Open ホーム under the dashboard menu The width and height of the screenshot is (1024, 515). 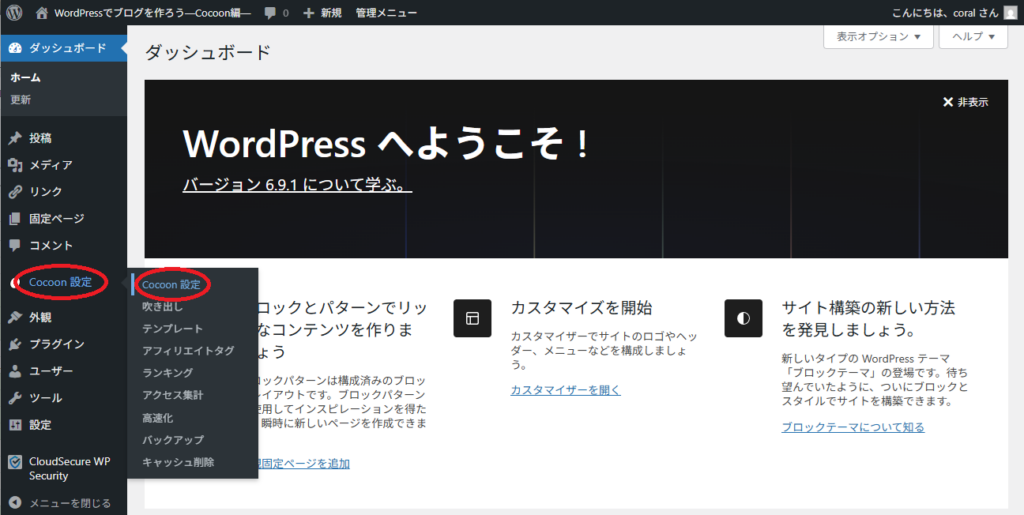26,78
